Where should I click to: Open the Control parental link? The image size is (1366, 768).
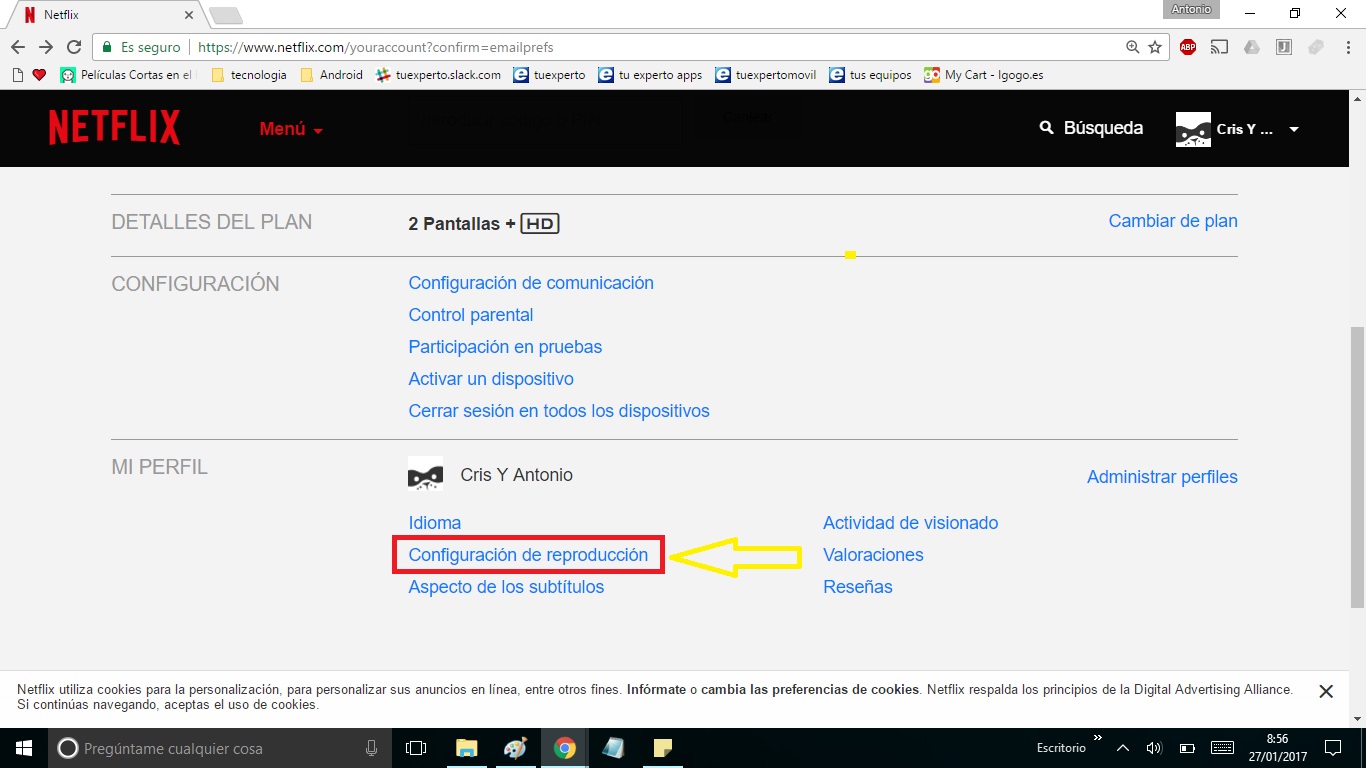click(x=470, y=315)
